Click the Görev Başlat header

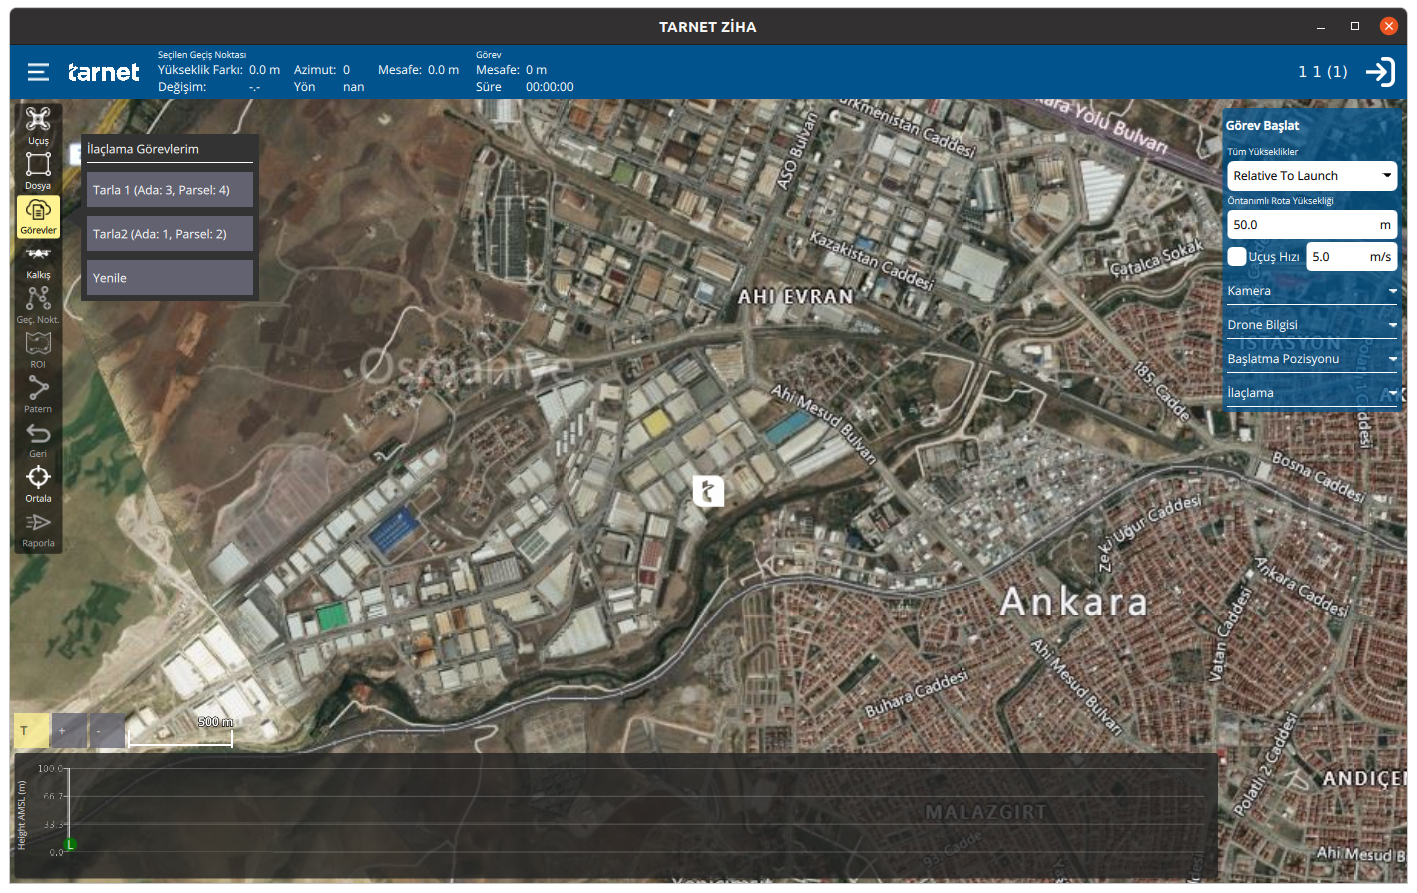(x=1263, y=126)
